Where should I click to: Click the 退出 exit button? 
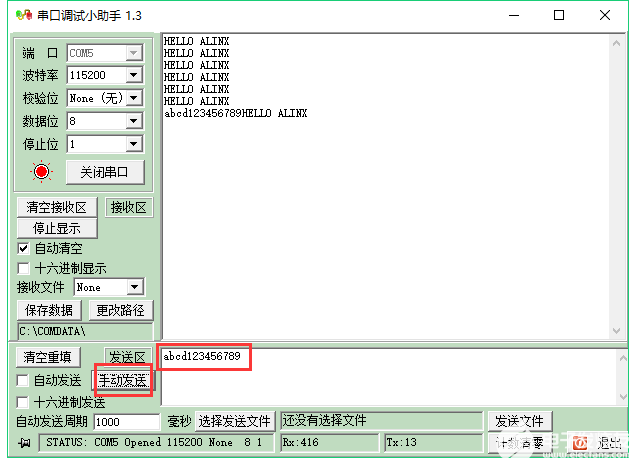click(596, 443)
